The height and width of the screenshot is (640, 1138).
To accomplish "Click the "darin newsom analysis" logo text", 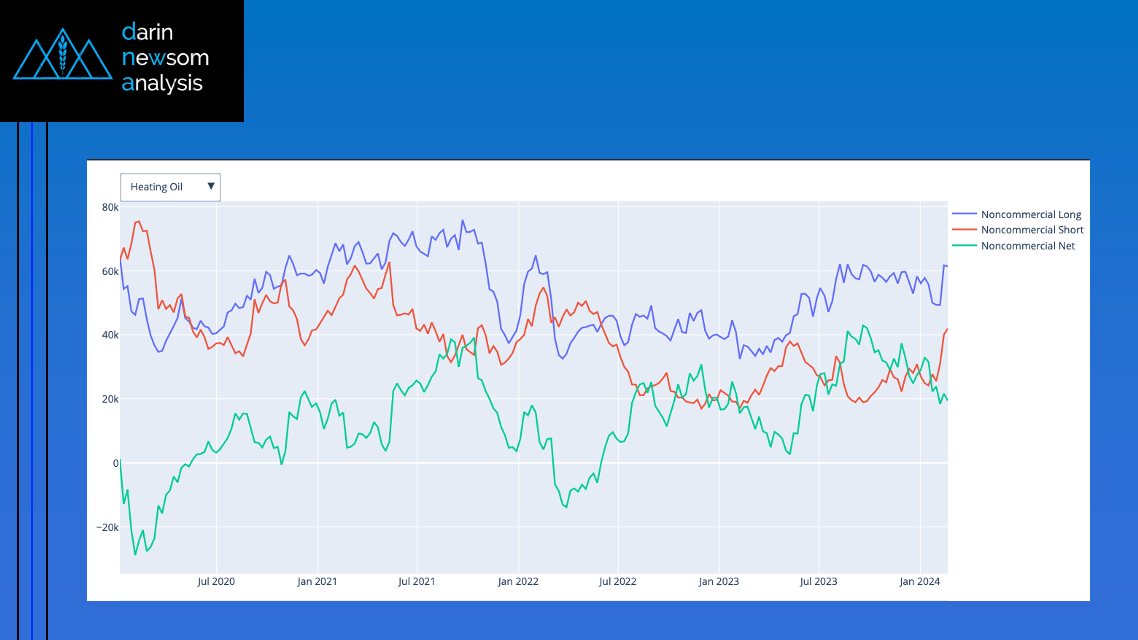I will click(164, 58).
